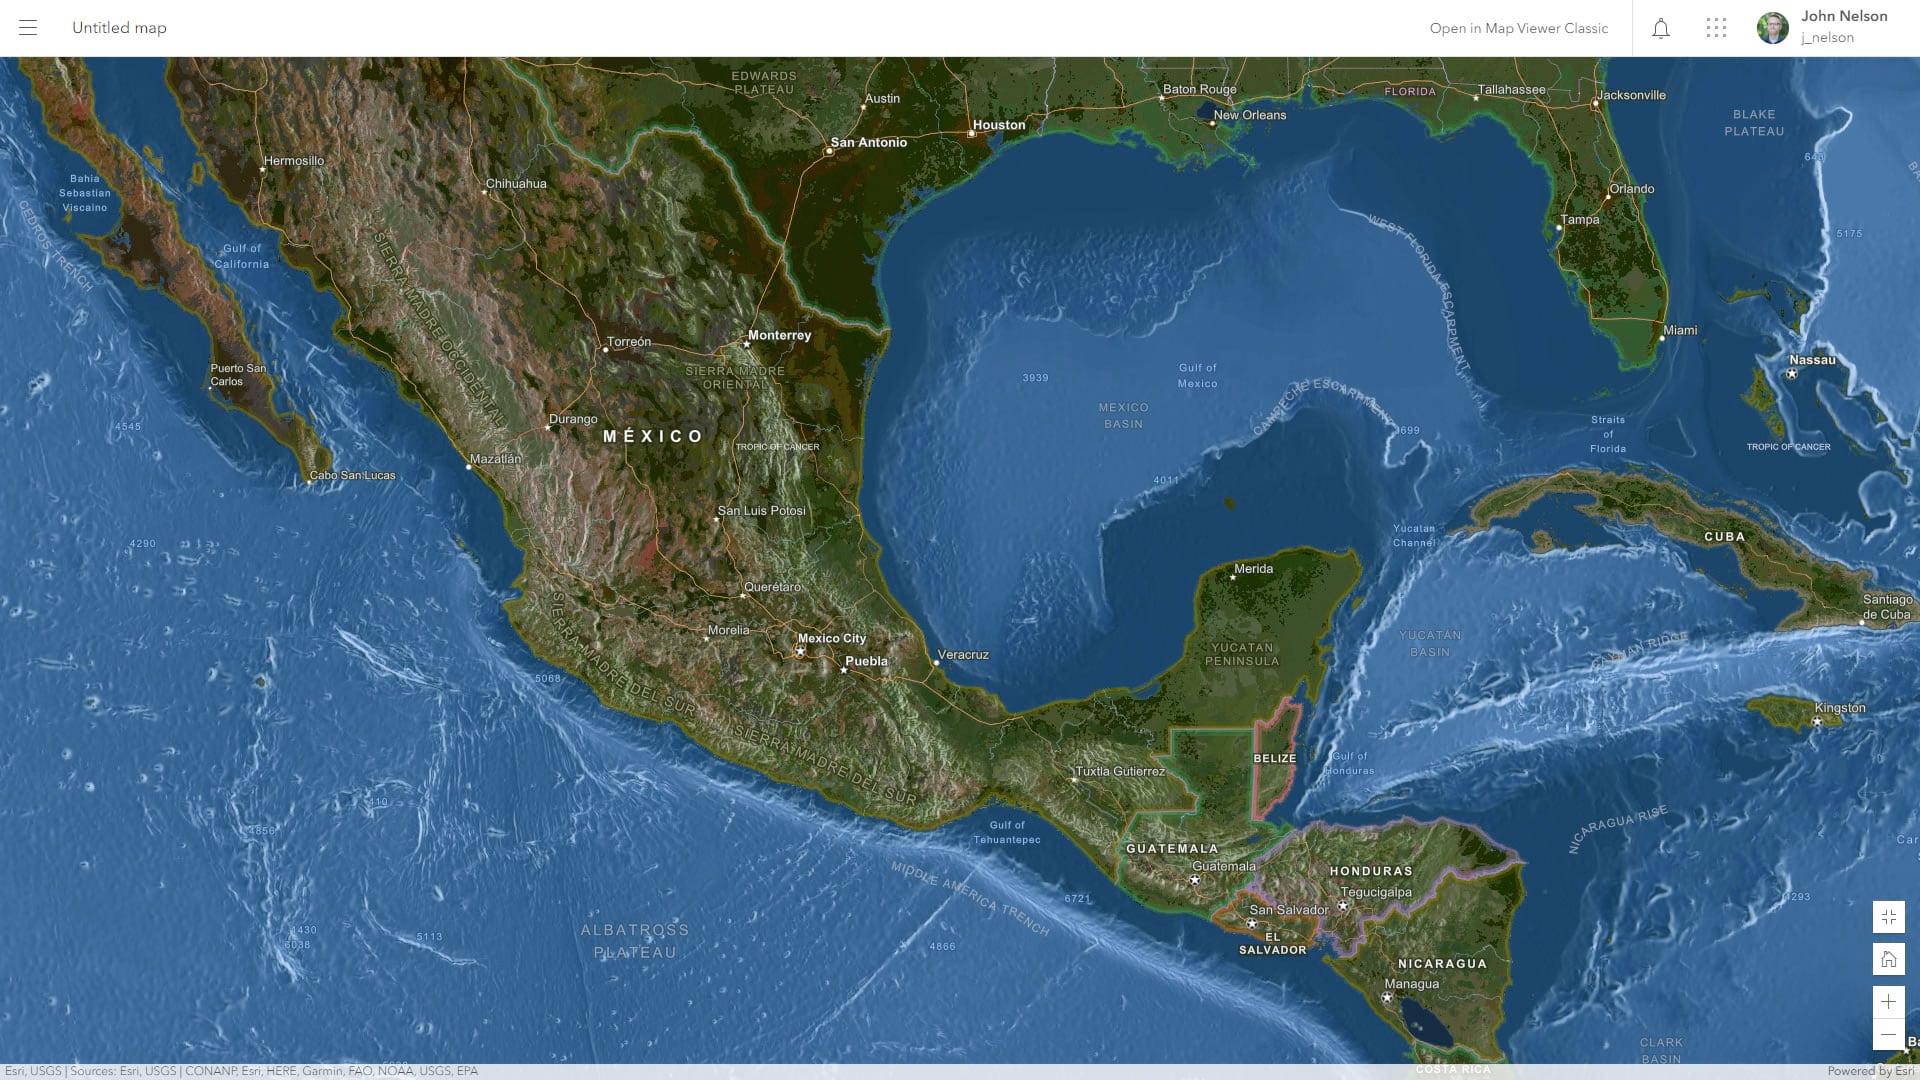Click the Open in Map Viewer Classic link

point(1518,28)
